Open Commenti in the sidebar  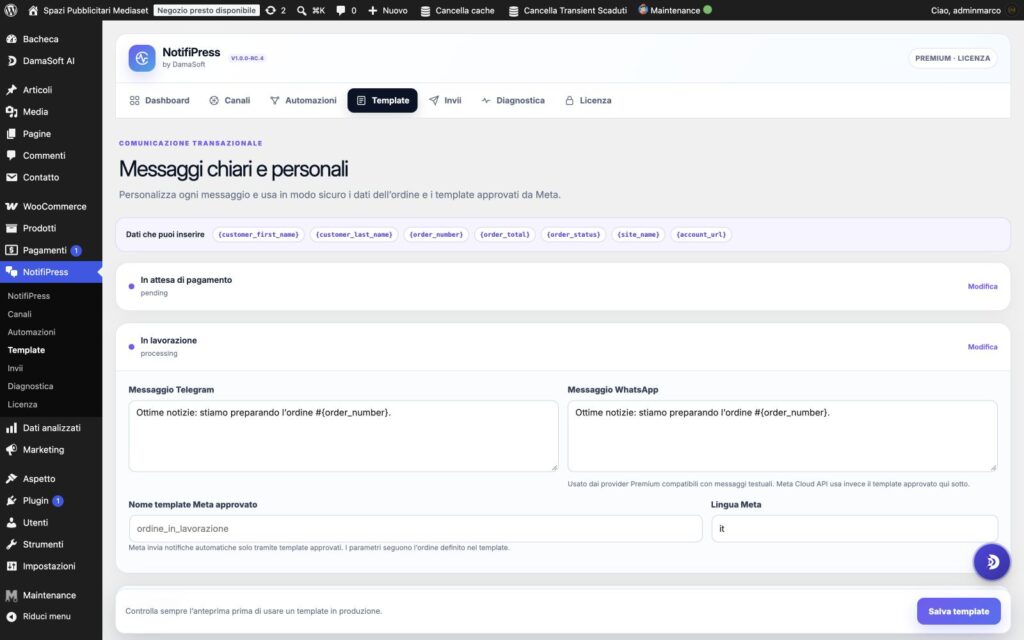pos(44,155)
